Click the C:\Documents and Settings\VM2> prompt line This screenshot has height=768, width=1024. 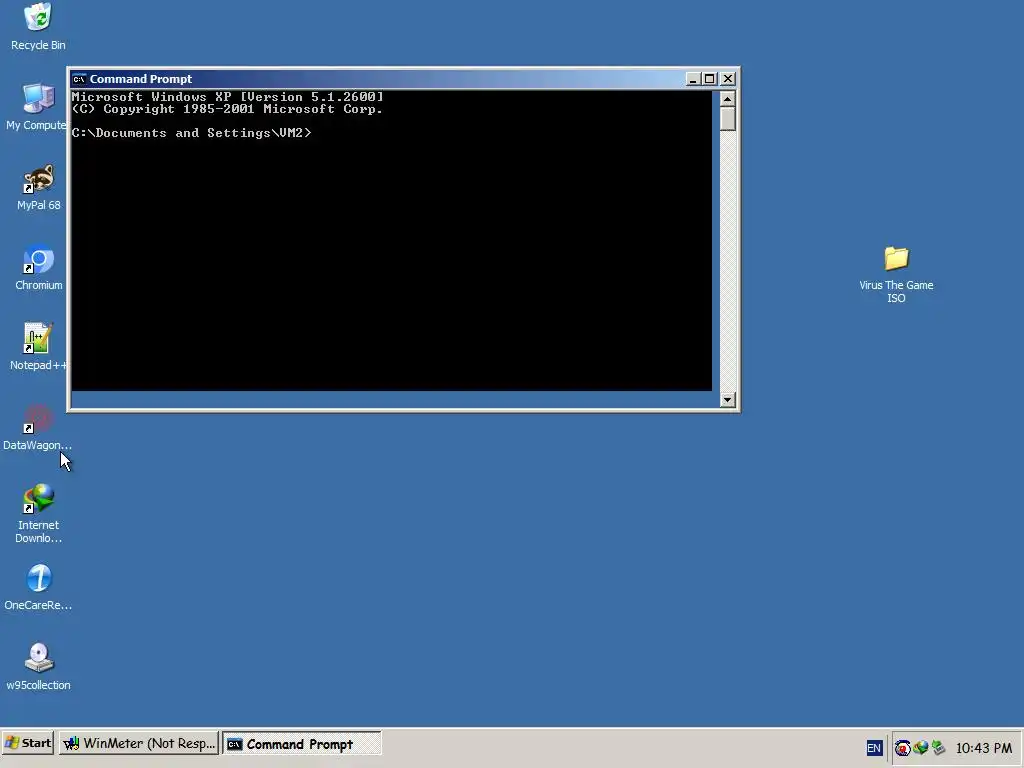pos(191,133)
